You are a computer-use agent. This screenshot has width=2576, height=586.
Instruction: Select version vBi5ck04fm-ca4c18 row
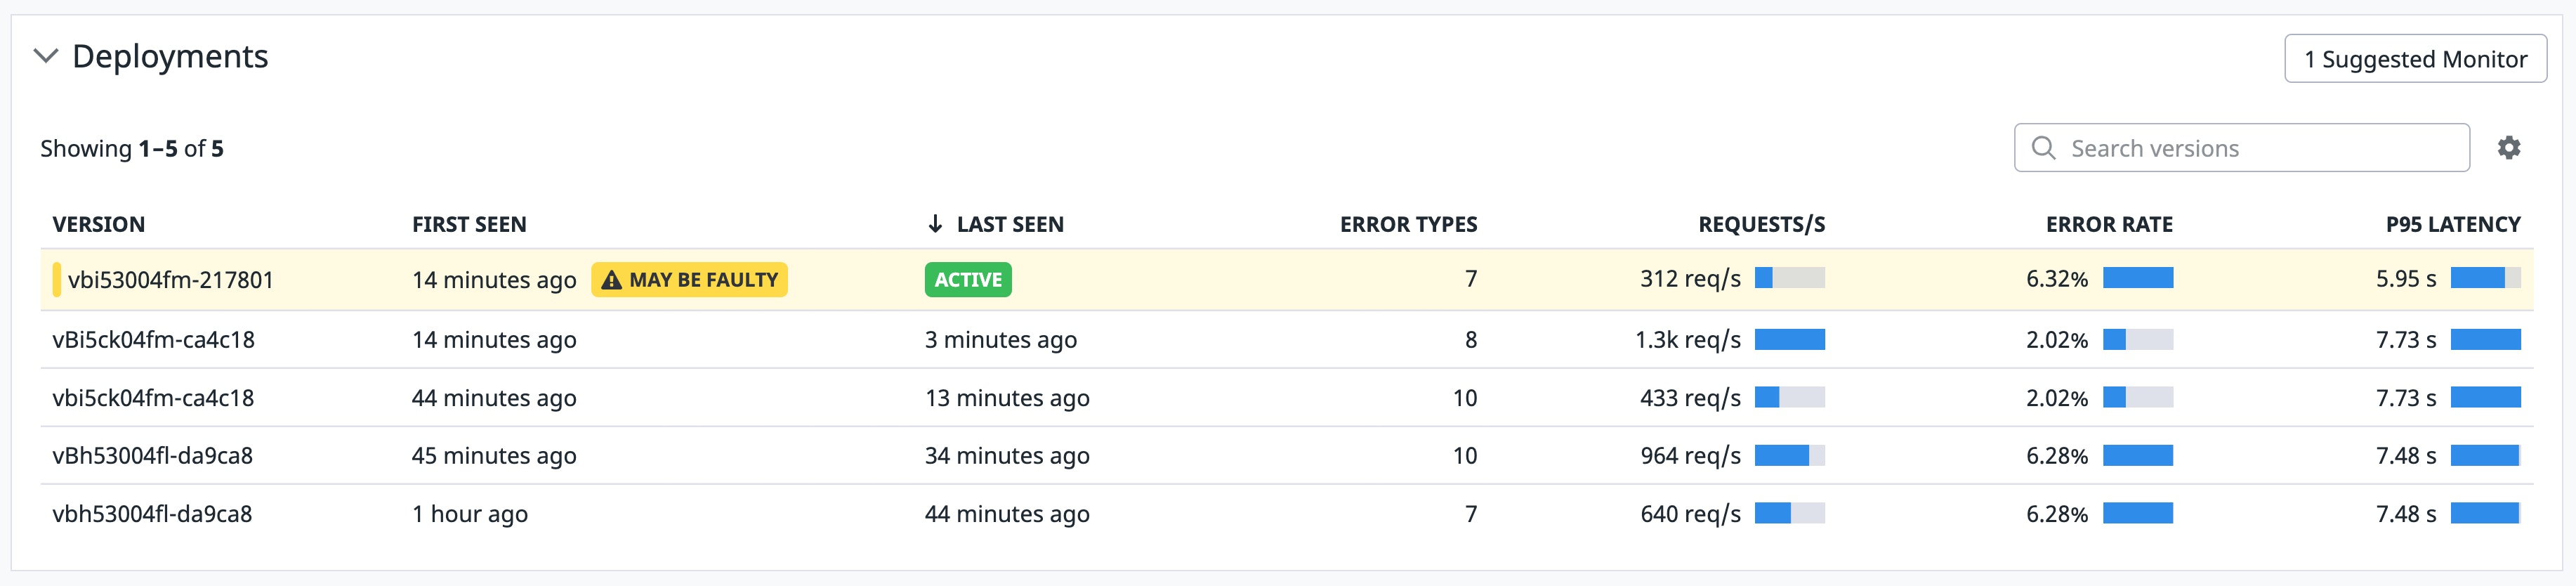(153, 340)
